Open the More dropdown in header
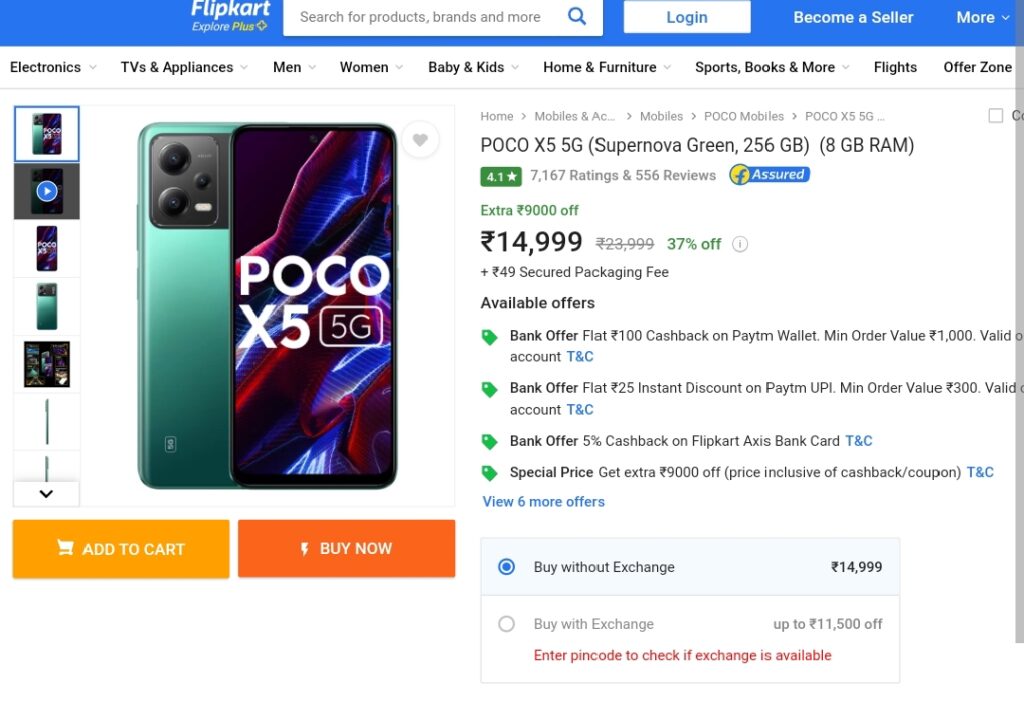This screenshot has width=1024, height=720. click(983, 17)
